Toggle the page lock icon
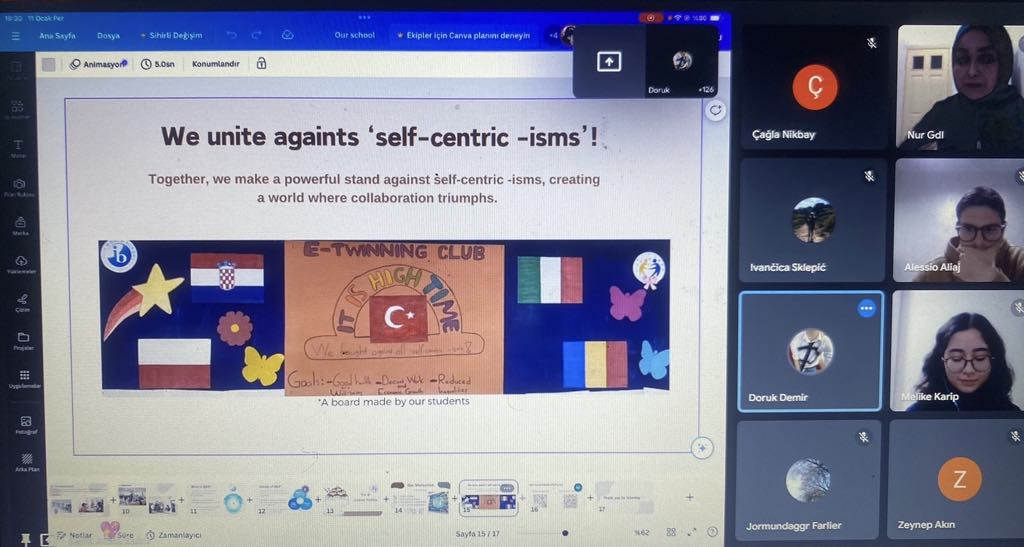 [x=261, y=63]
